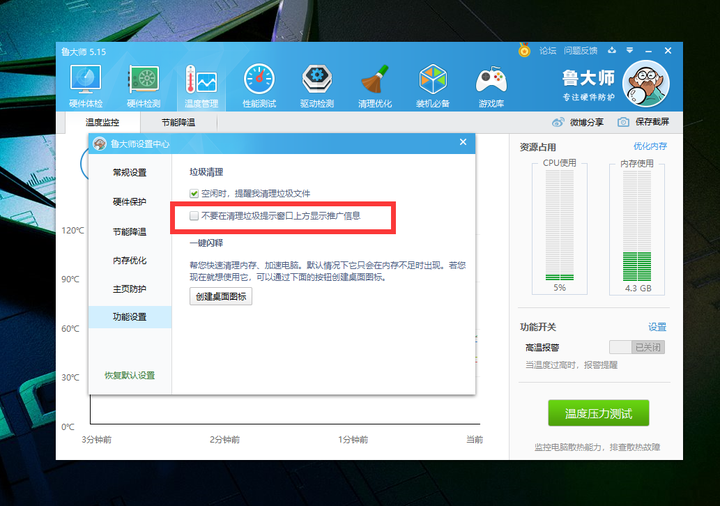Open the title bar dropdown menu arrow
This screenshot has height=506, width=720.
point(630,50)
